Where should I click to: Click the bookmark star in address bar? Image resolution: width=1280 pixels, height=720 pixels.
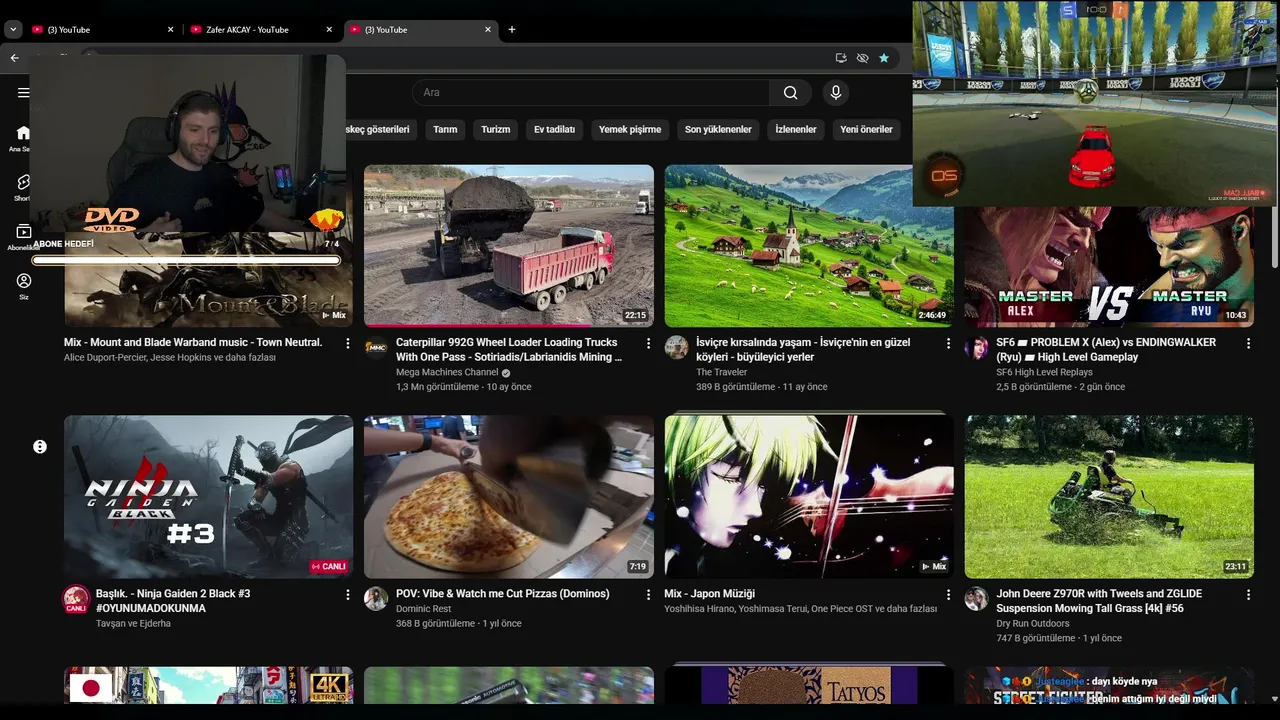[884, 58]
